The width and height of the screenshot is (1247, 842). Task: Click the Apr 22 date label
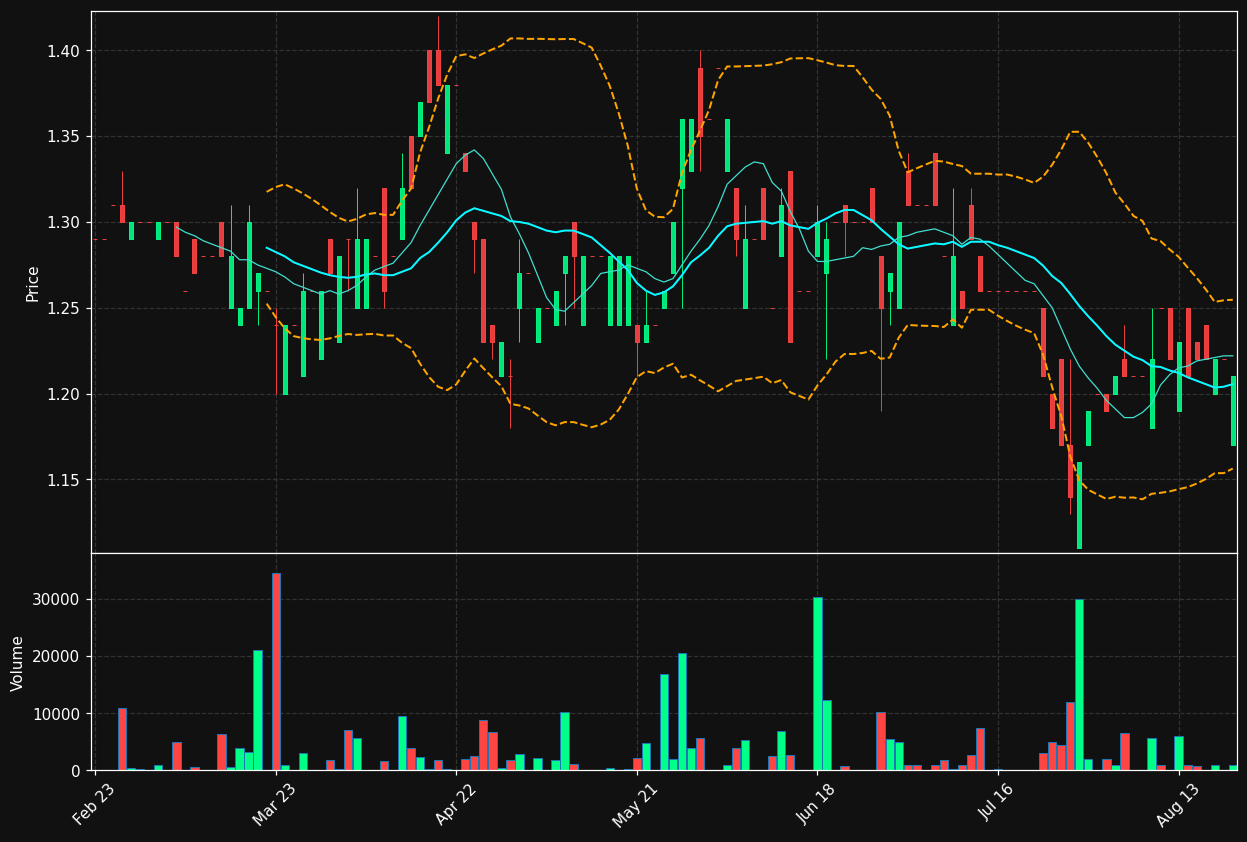(x=455, y=804)
